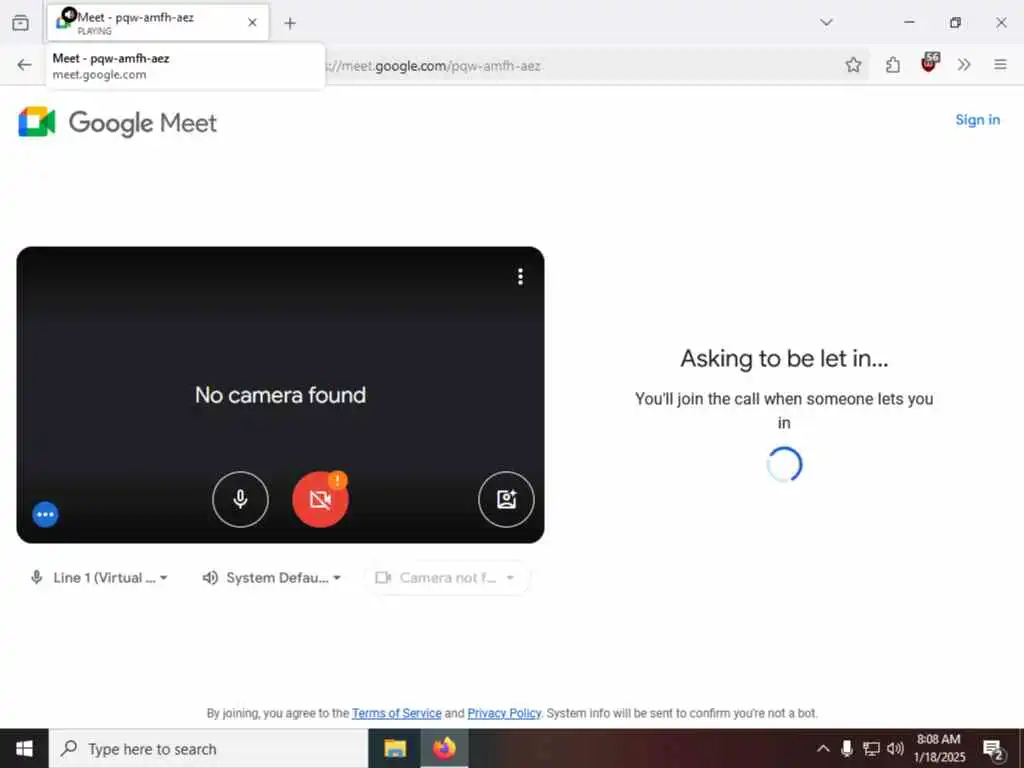
Task: Open a new browser tab
Action: click(x=290, y=23)
